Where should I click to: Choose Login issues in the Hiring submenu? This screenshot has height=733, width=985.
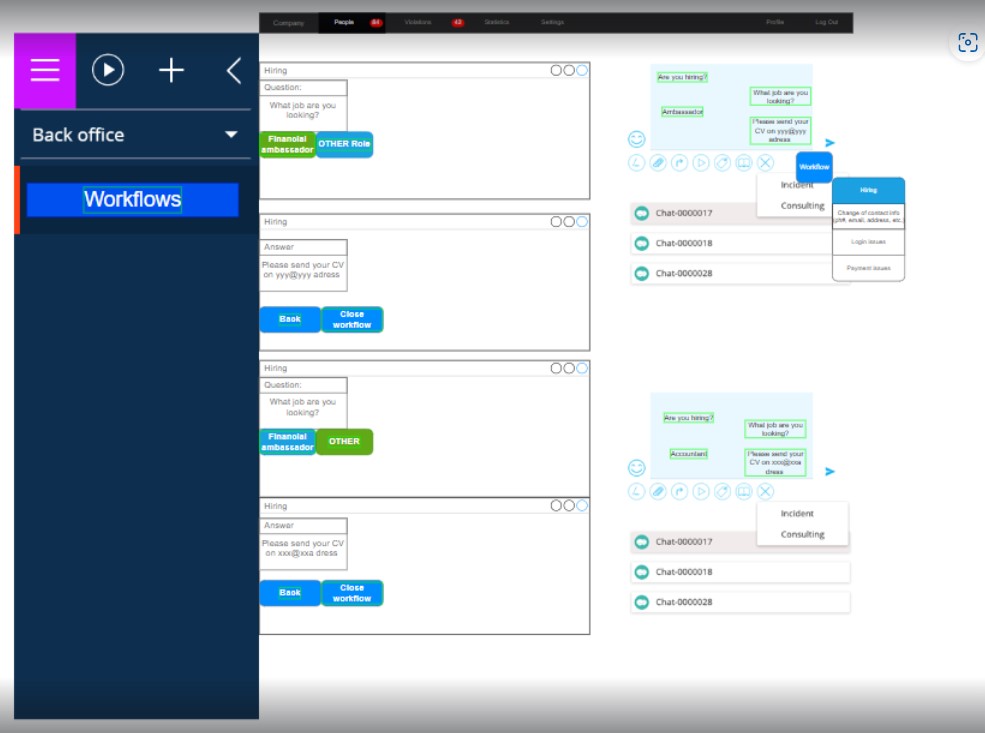tap(868, 242)
